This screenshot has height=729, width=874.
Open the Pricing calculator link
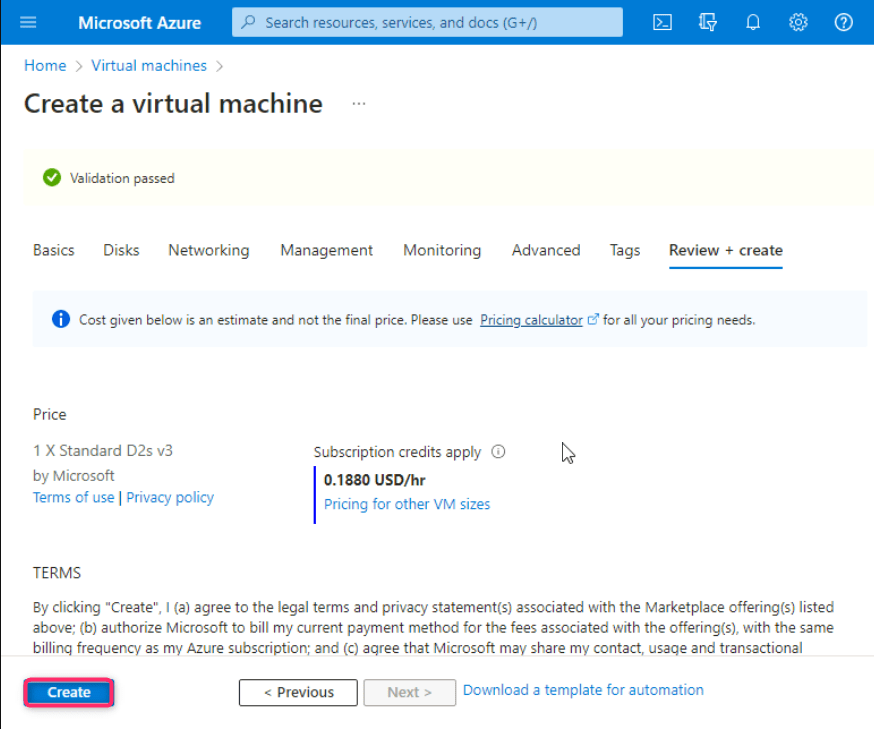tap(531, 320)
